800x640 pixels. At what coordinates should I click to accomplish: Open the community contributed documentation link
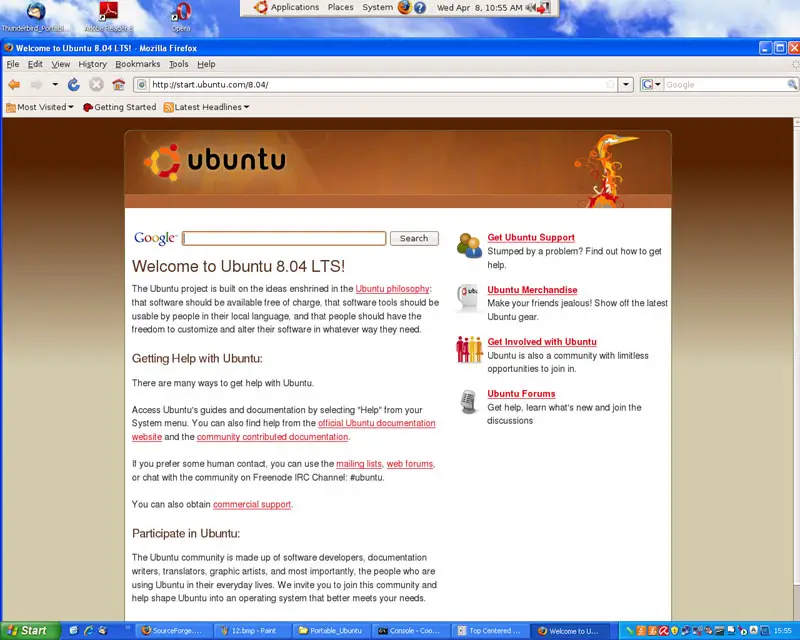pyautogui.click(x=272, y=437)
